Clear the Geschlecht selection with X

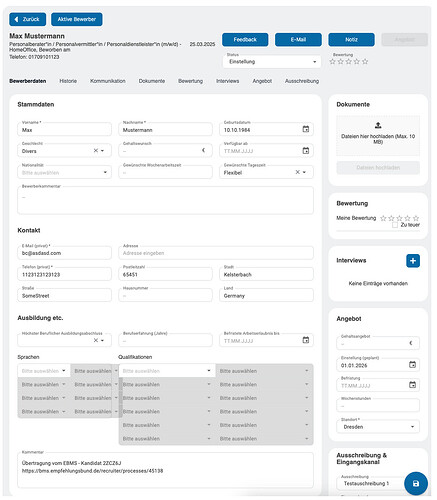96,151
